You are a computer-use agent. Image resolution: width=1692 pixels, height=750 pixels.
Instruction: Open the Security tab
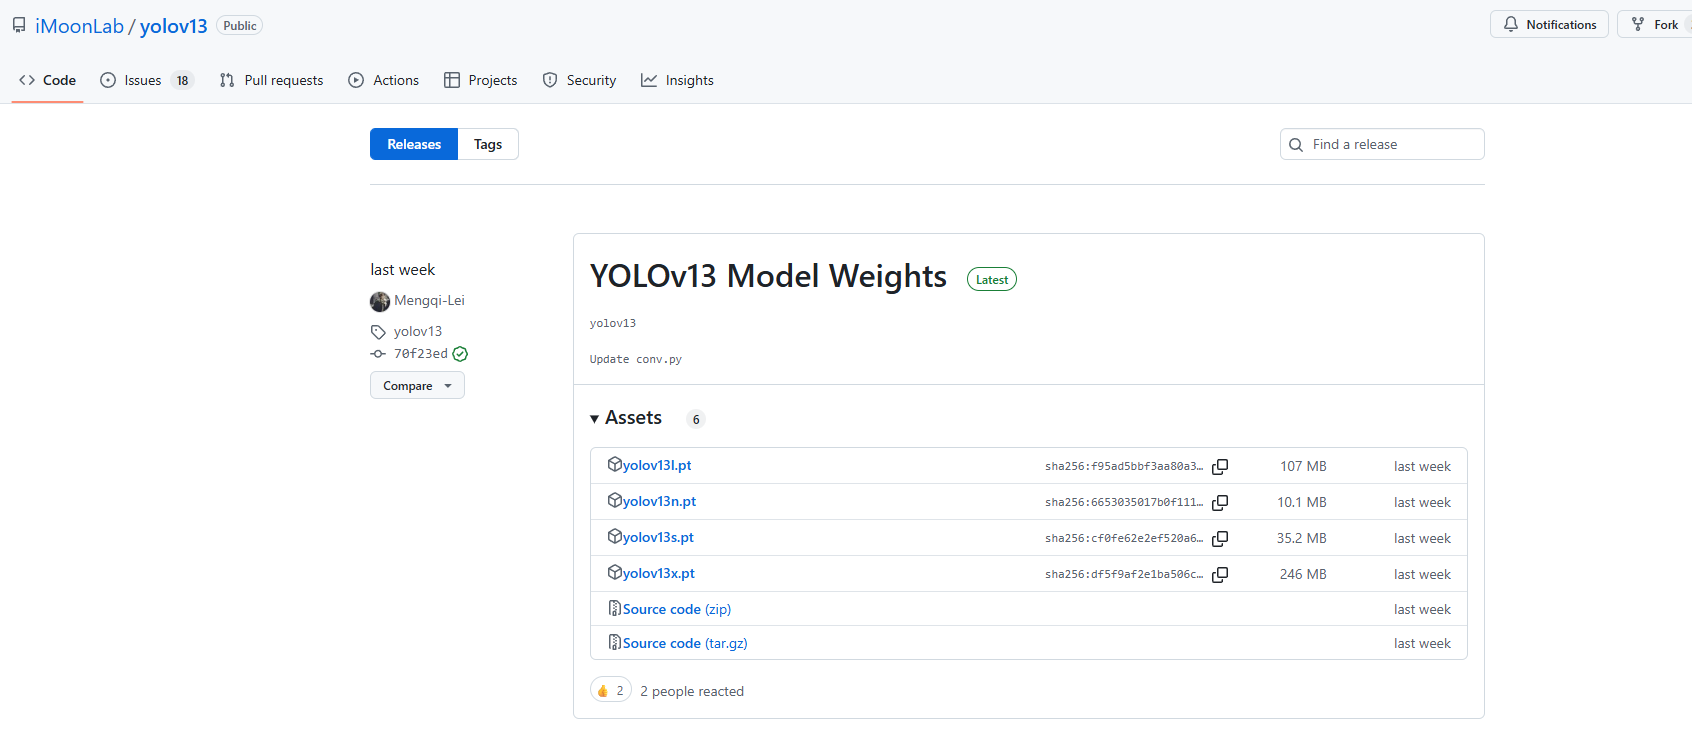579,80
